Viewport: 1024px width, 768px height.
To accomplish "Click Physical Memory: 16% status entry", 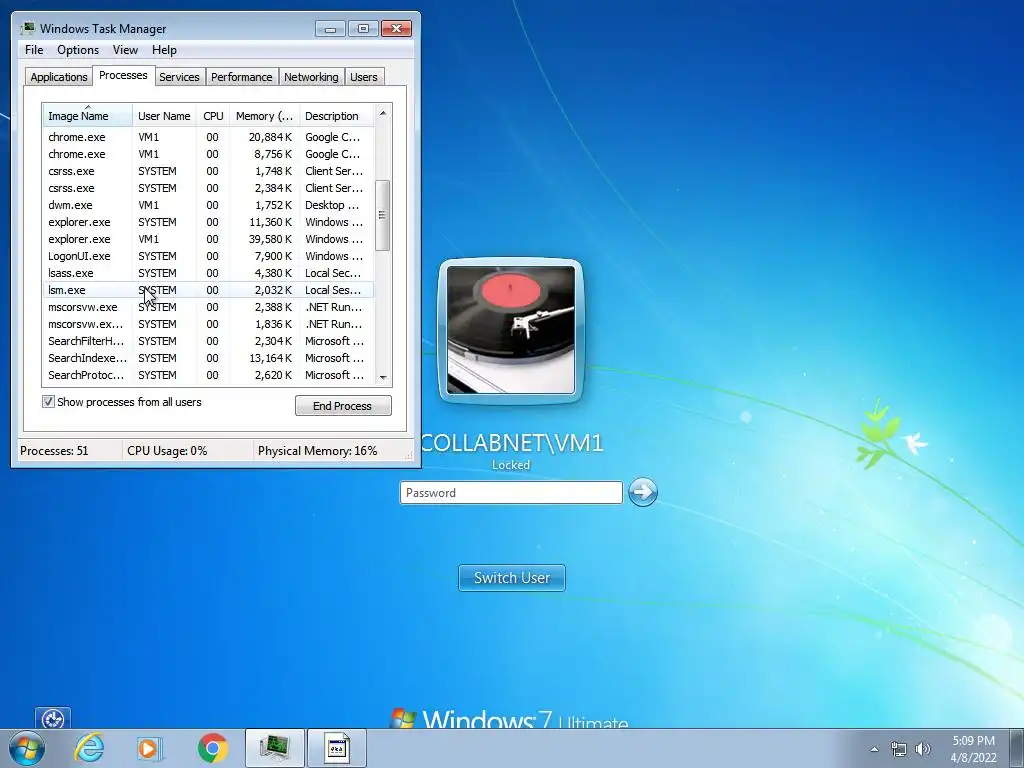I will (317, 451).
